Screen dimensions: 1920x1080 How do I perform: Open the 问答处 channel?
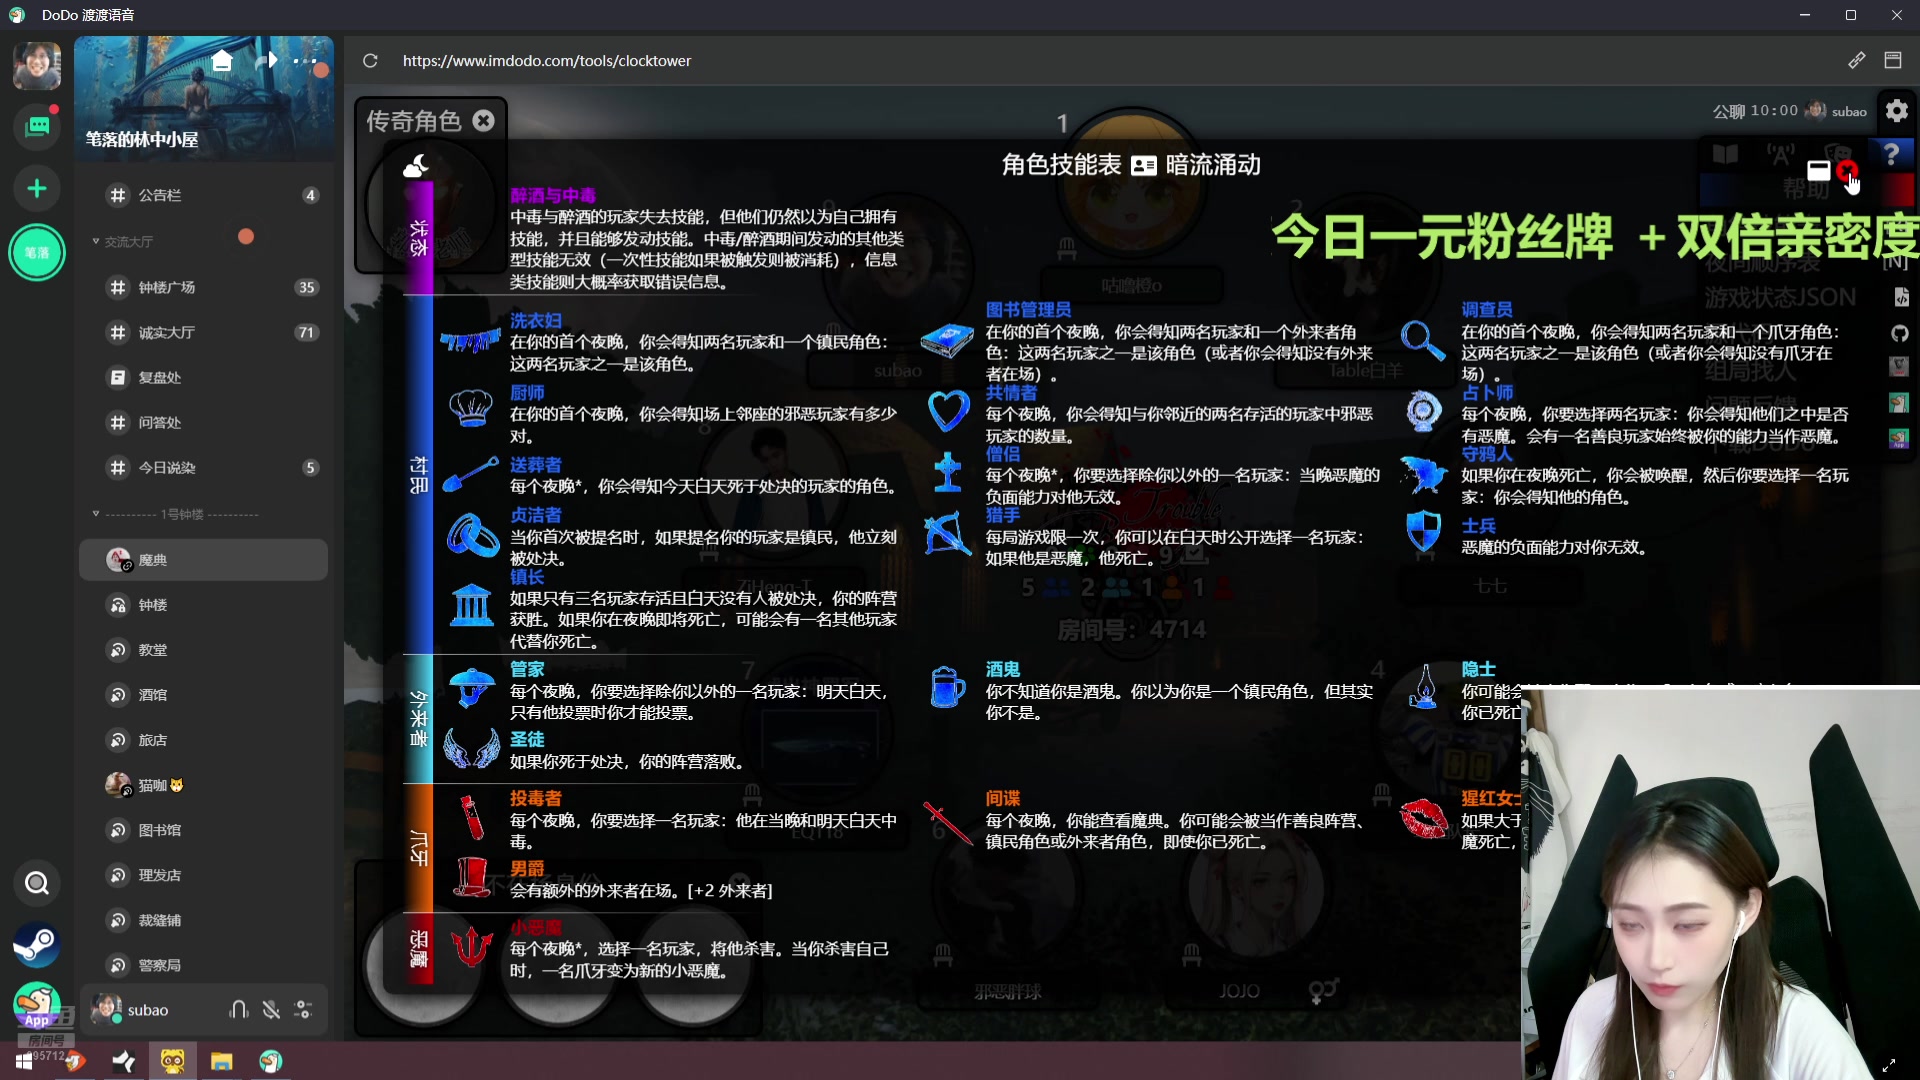pos(203,422)
